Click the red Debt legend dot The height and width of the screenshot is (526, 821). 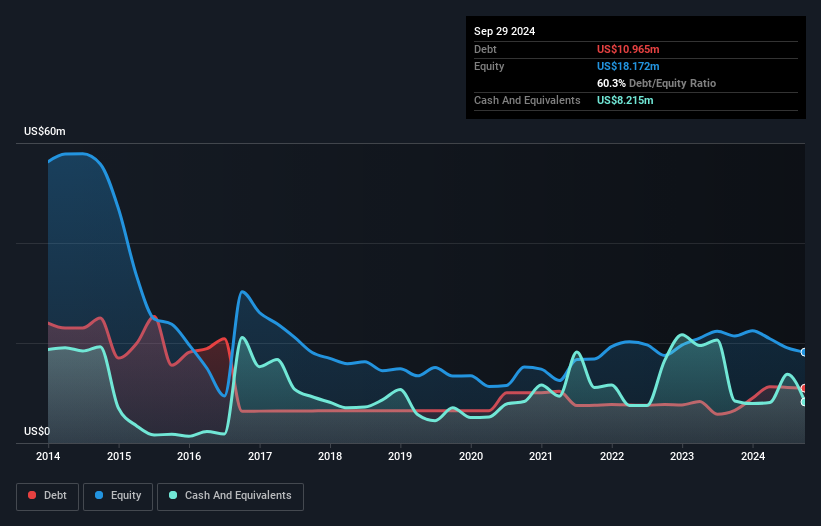tap(32, 495)
